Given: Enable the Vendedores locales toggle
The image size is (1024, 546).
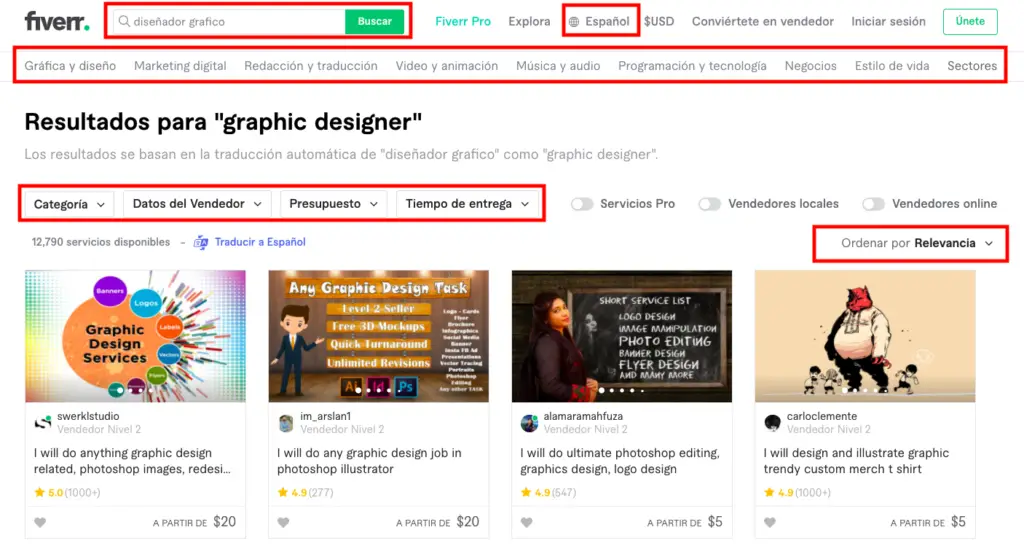Looking at the screenshot, I should coord(709,204).
